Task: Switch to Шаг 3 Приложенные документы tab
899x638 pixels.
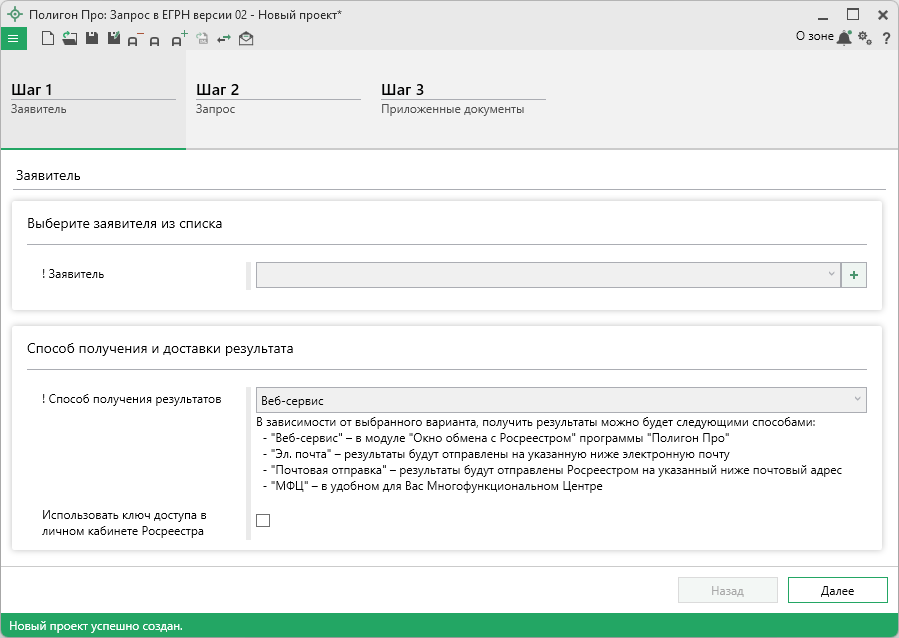Action: [462, 99]
